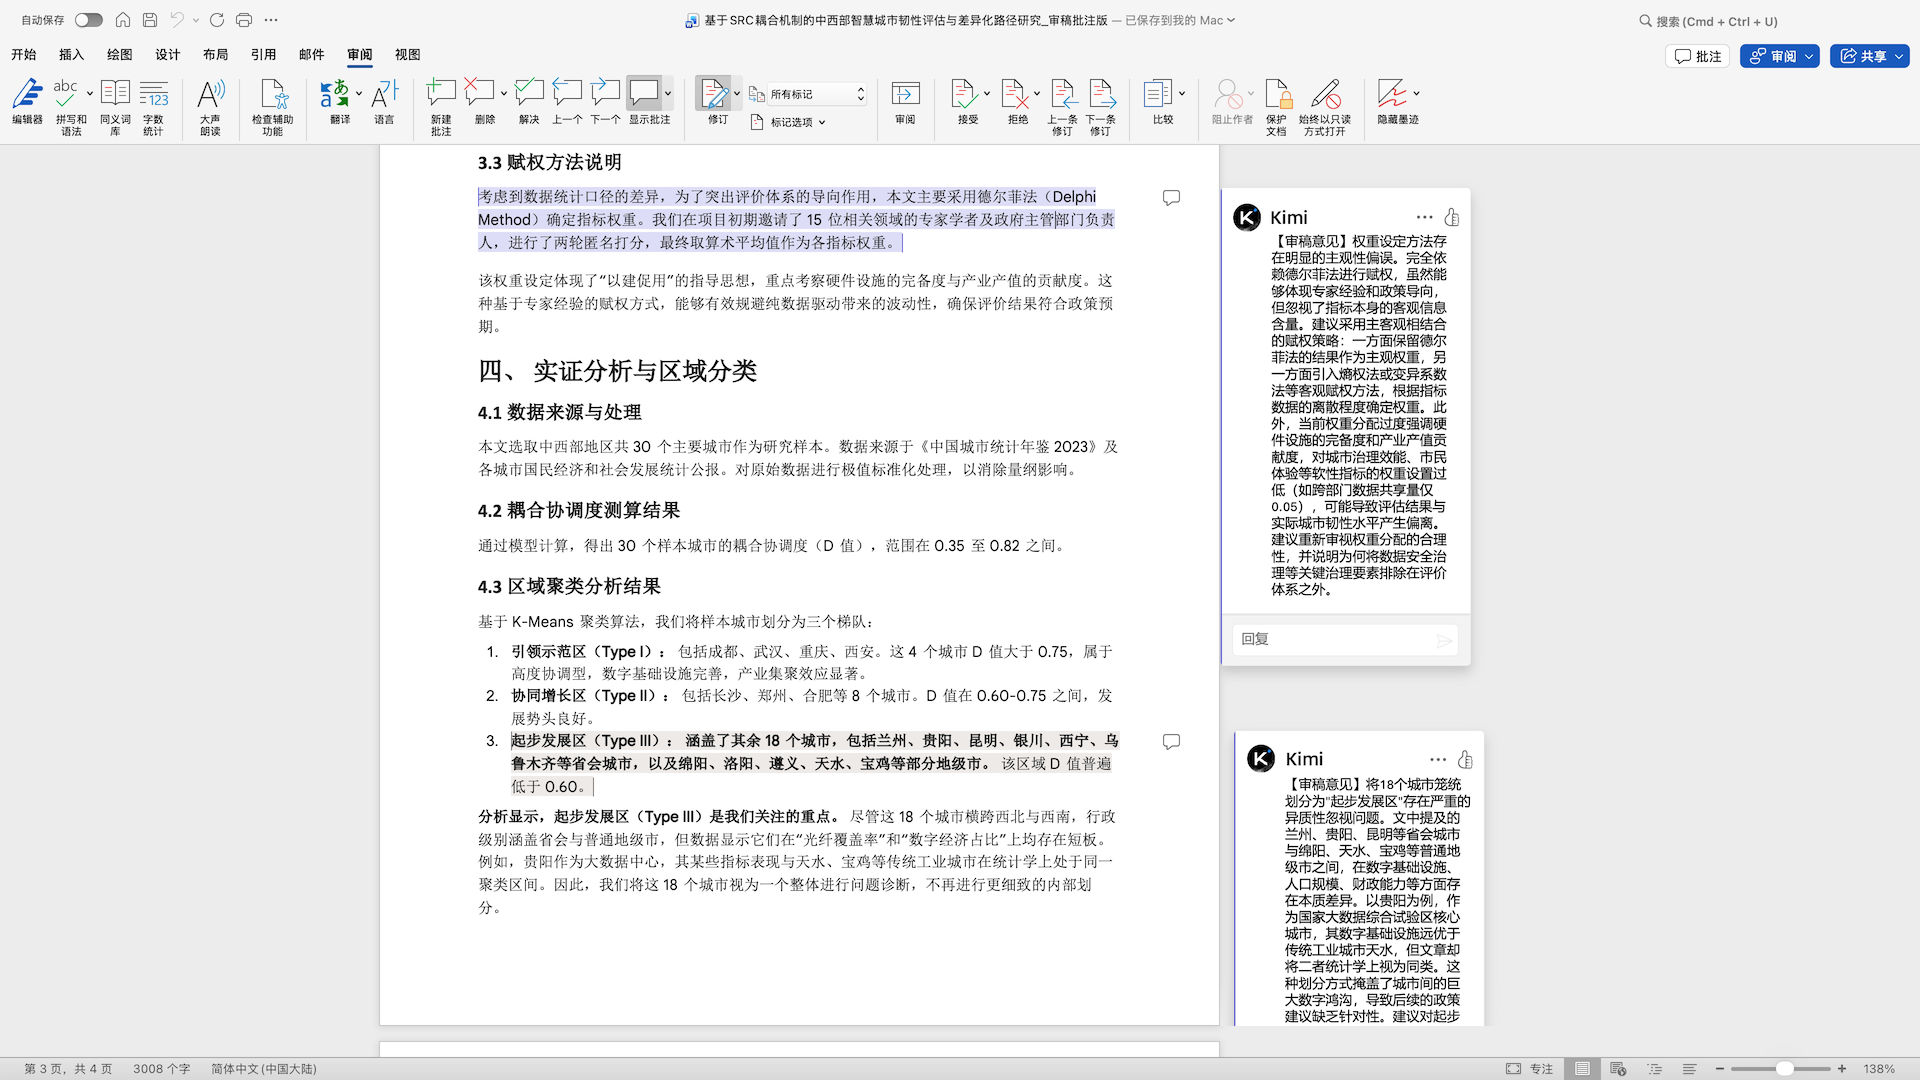Click 解决 to resolve the comment
This screenshot has width=1920, height=1080.
[x=529, y=100]
